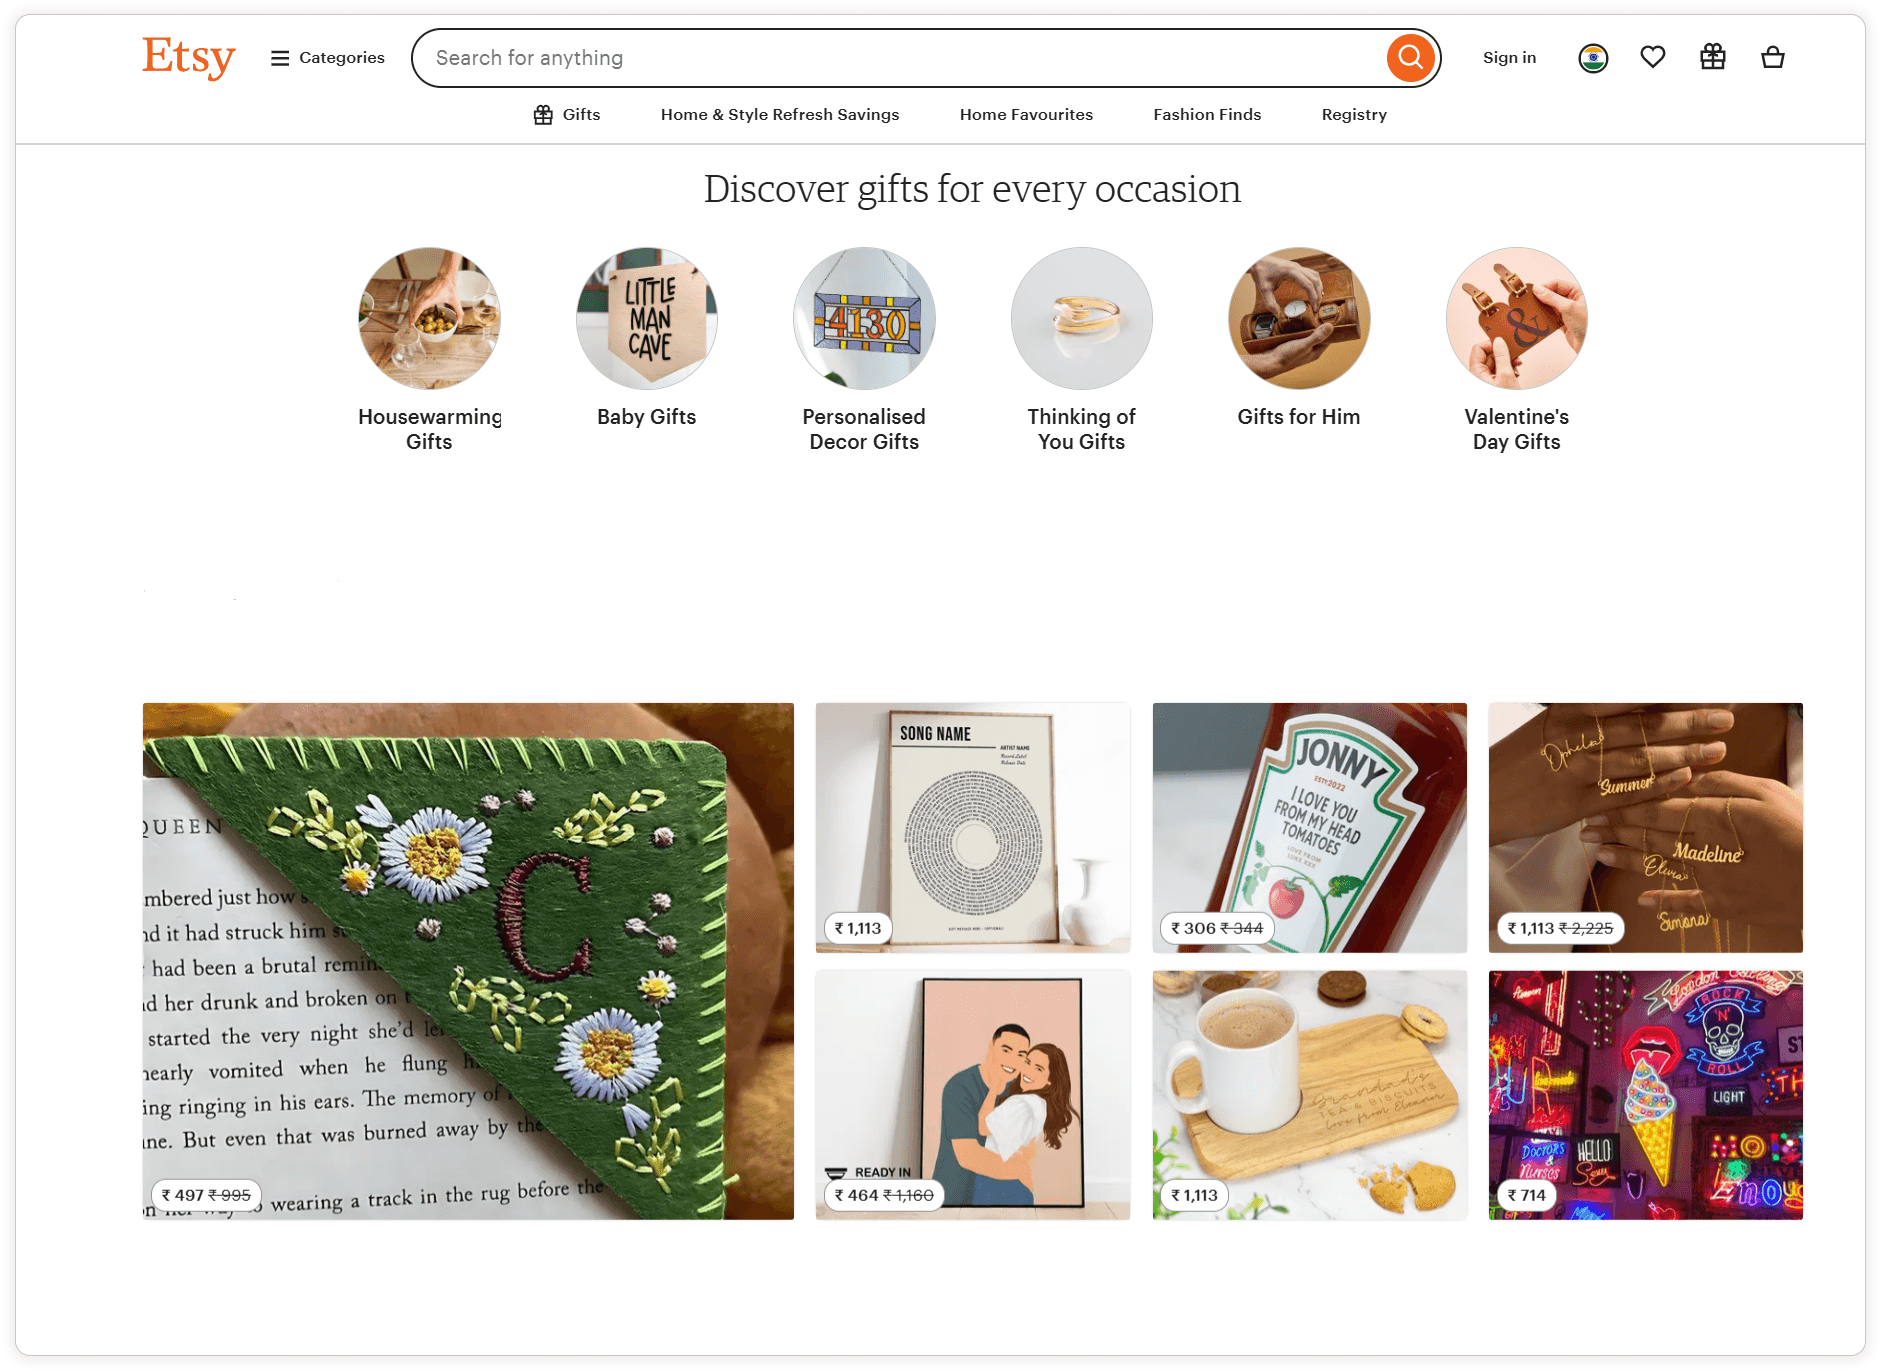Open the favourites heart icon
Image resolution: width=1881 pixels, height=1372 pixels.
point(1653,58)
